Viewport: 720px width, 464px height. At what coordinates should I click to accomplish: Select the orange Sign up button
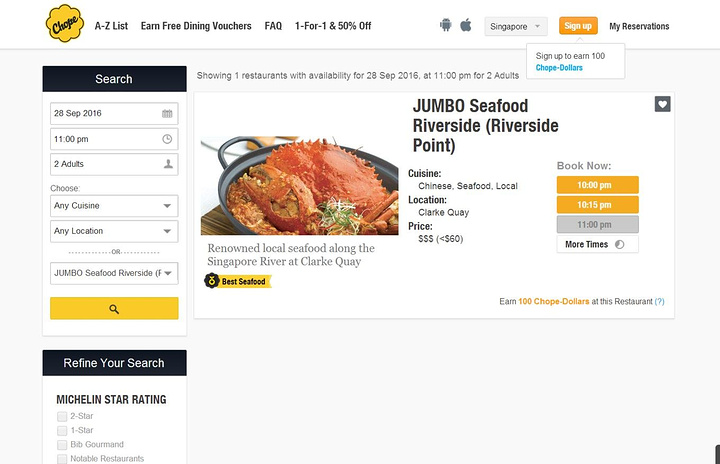pyautogui.click(x=578, y=26)
